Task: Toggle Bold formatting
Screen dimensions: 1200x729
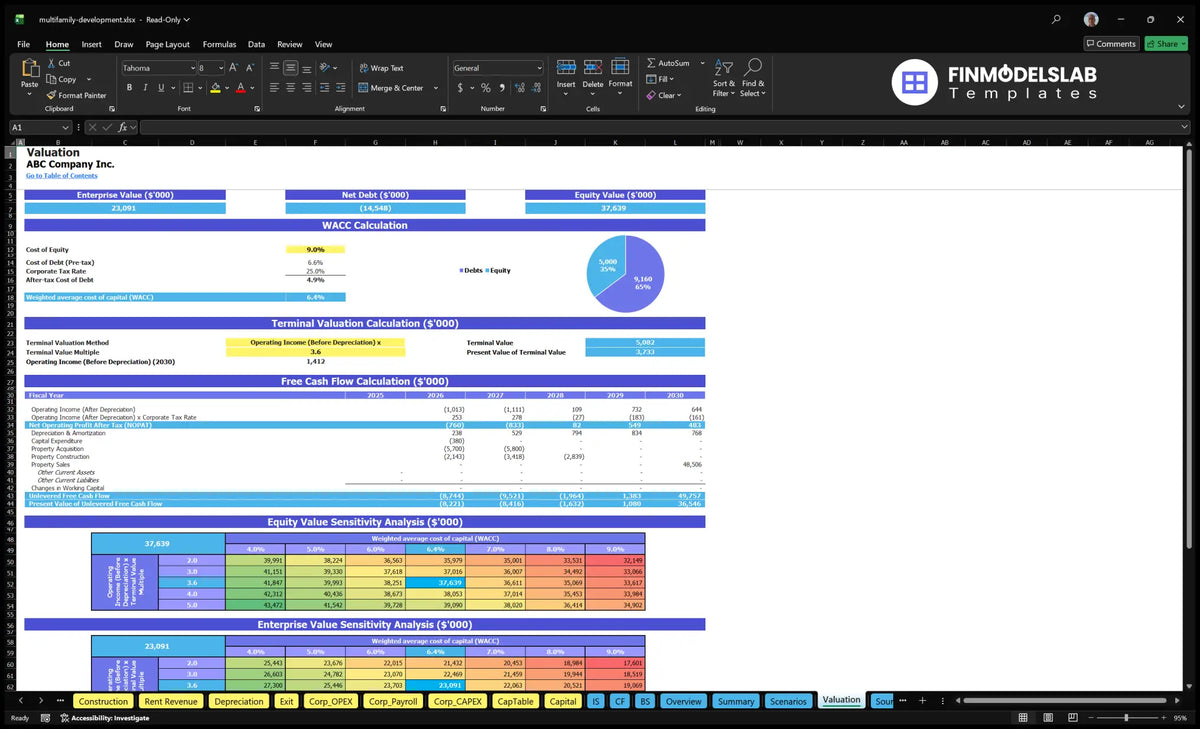Action: [x=130, y=88]
